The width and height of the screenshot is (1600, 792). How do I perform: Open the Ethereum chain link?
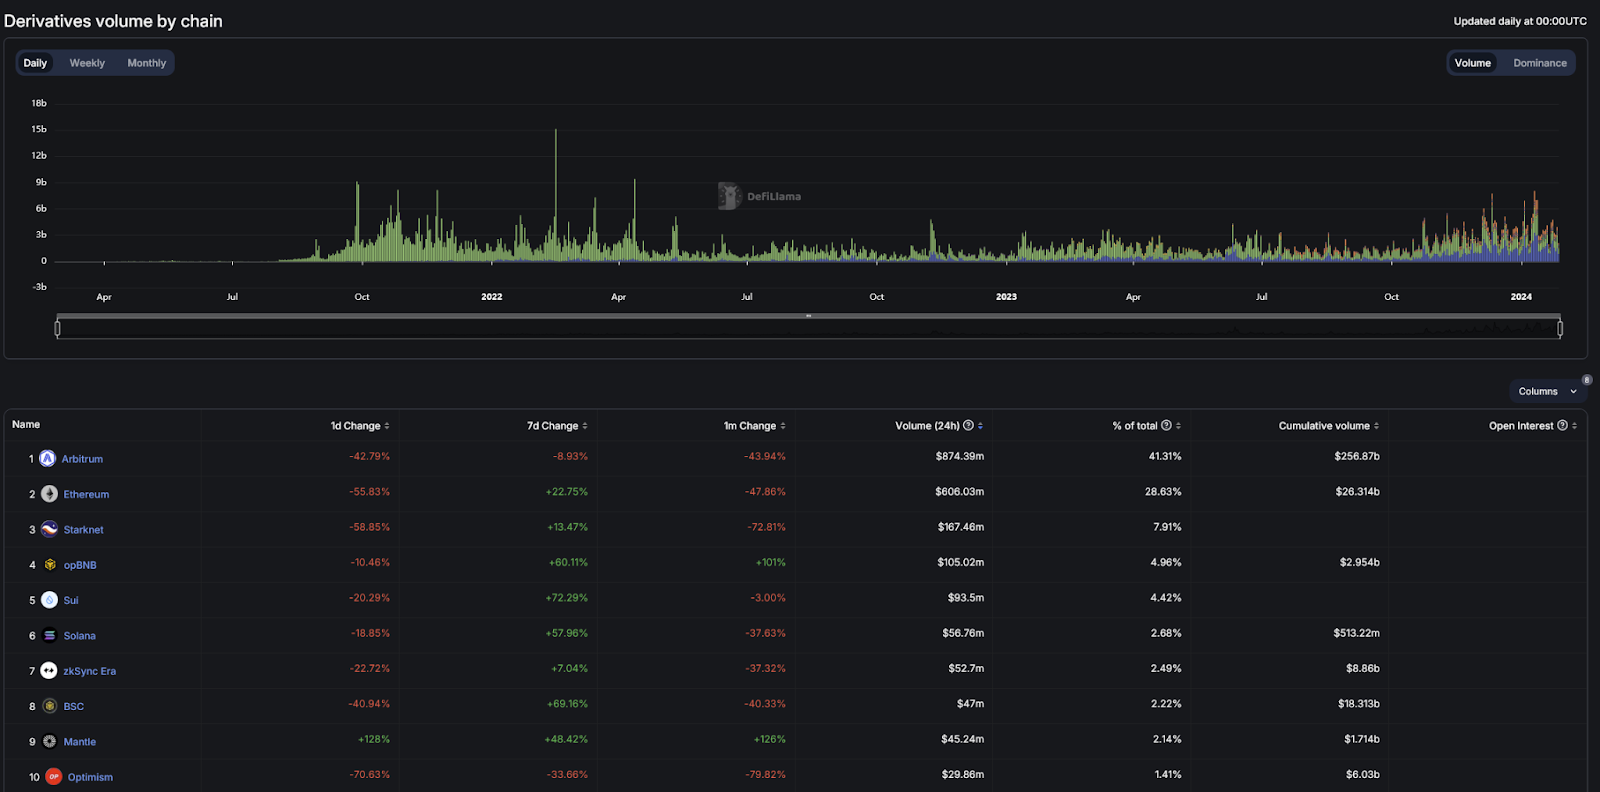[x=86, y=494]
